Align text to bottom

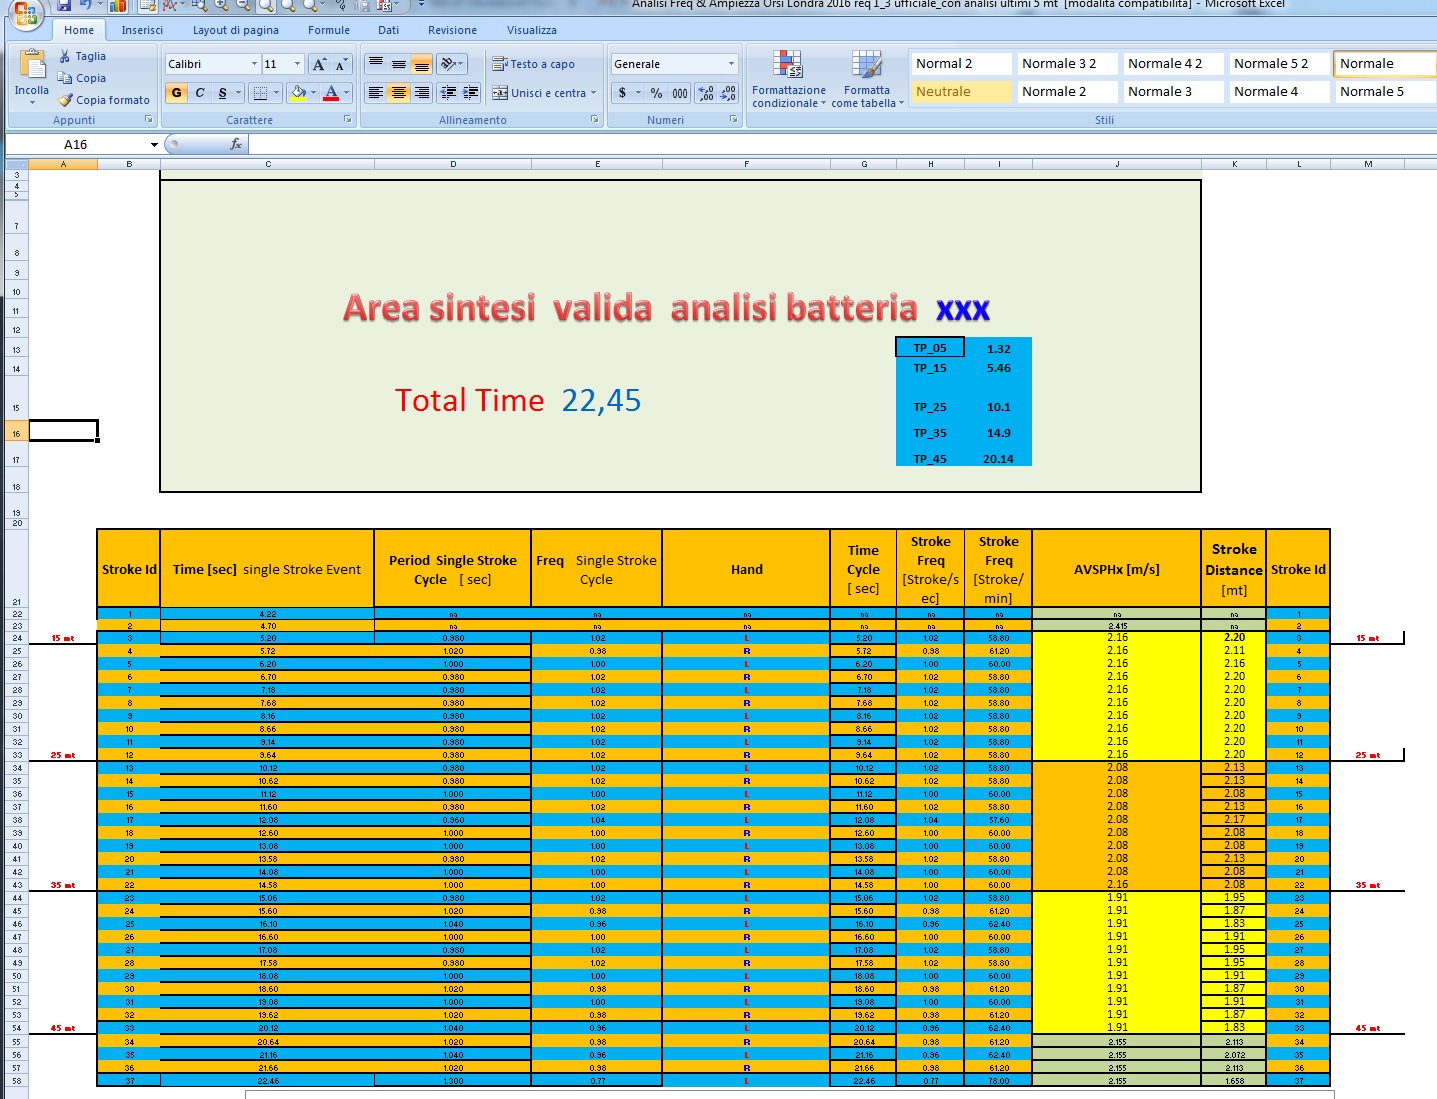(x=422, y=64)
